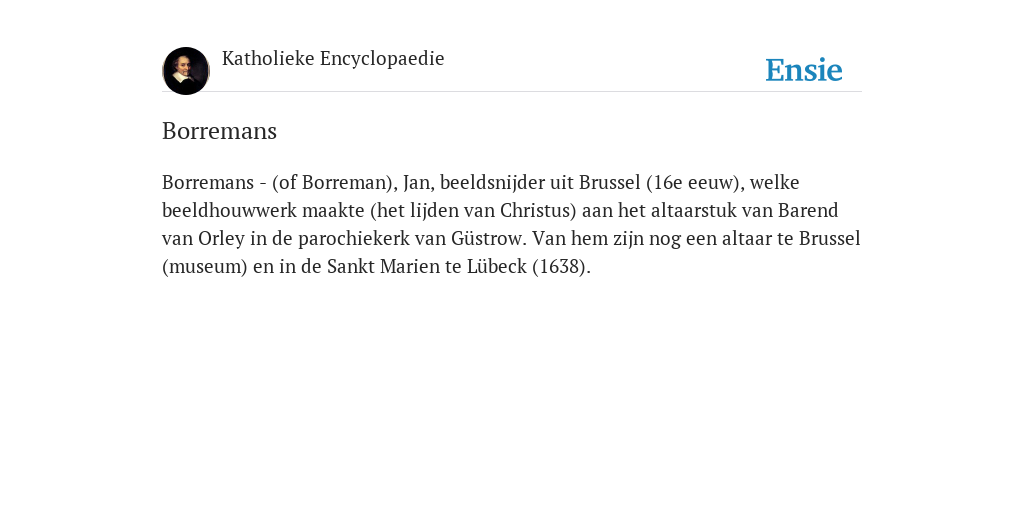Click the word Lübeck in the text
This screenshot has height=512, width=1024.
pyautogui.click(x=496, y=266)
